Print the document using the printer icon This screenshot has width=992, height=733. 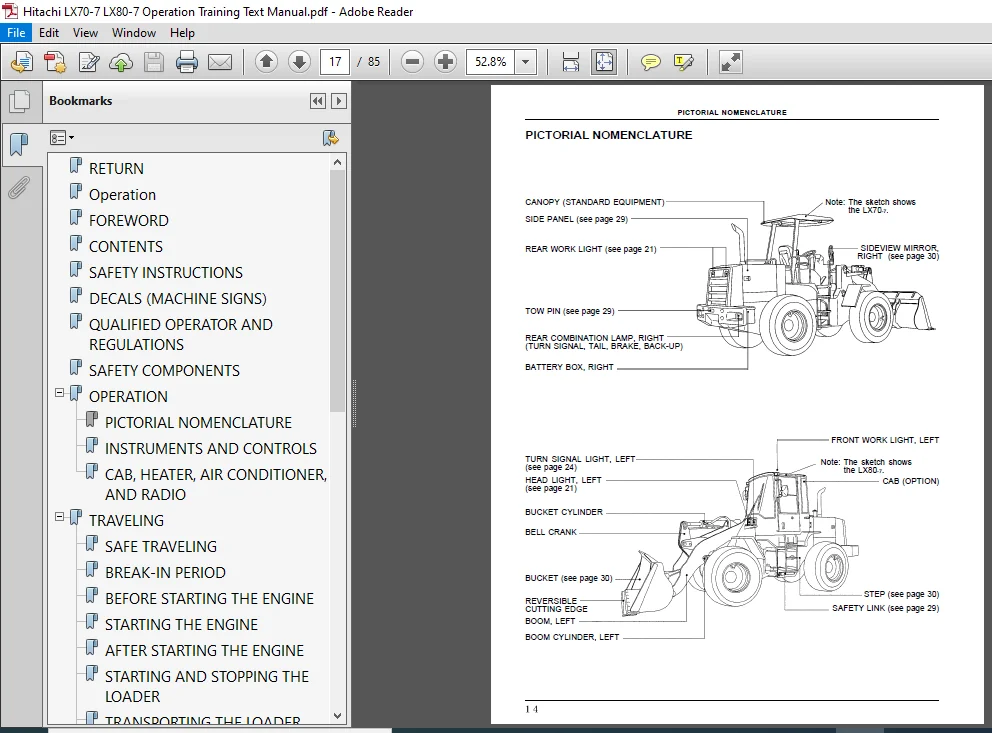pyautogui.click(x=187, y=62)
